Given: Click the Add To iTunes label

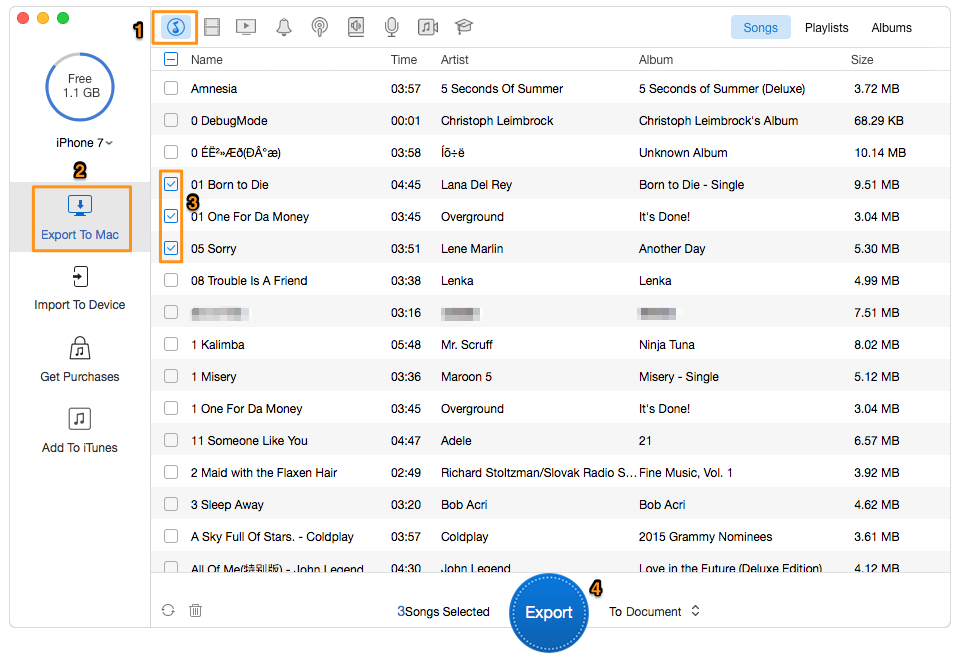Looking at the screenshot, I should 80,448.
